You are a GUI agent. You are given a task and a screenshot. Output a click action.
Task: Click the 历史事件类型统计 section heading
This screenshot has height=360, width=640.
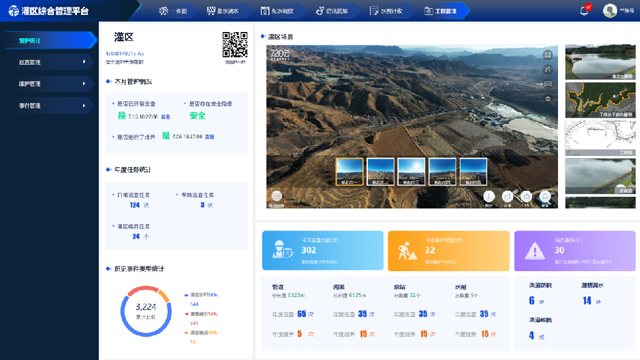tap(139, 269)
